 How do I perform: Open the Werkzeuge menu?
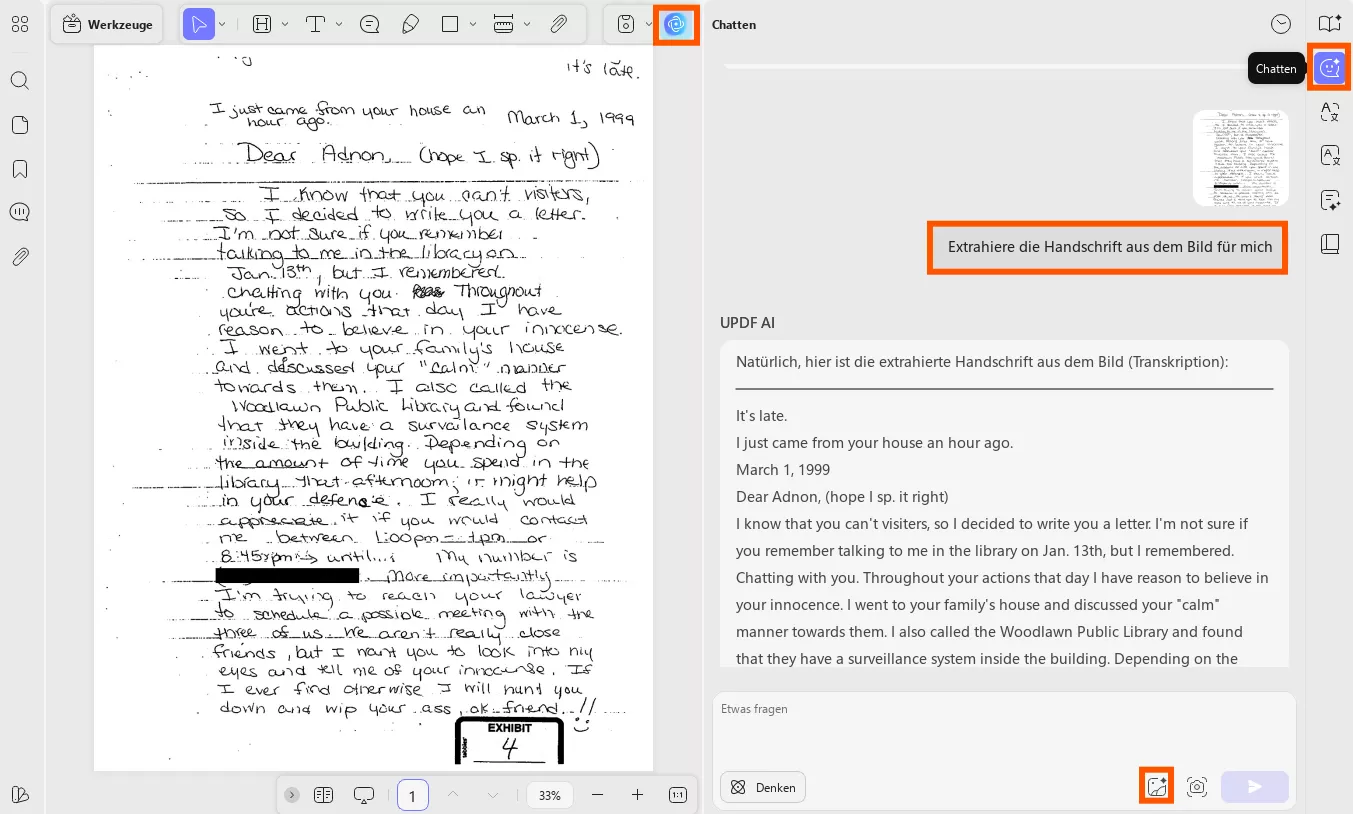pos(107,24)
